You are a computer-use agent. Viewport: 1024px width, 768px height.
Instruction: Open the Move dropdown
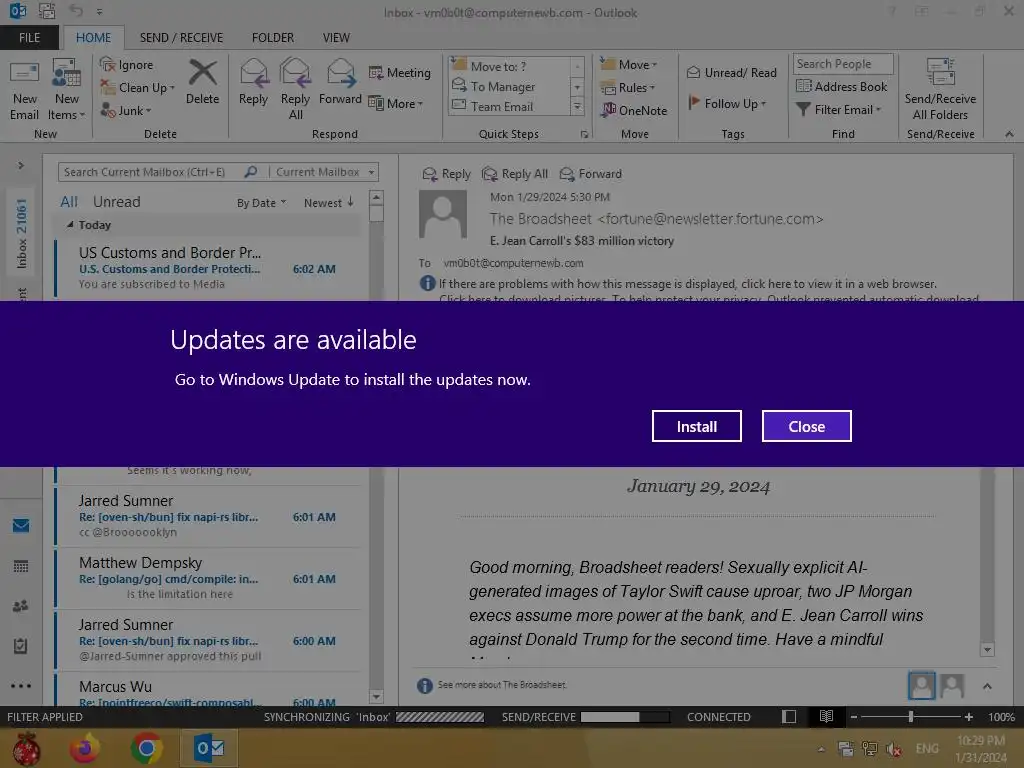coord(629,65)
